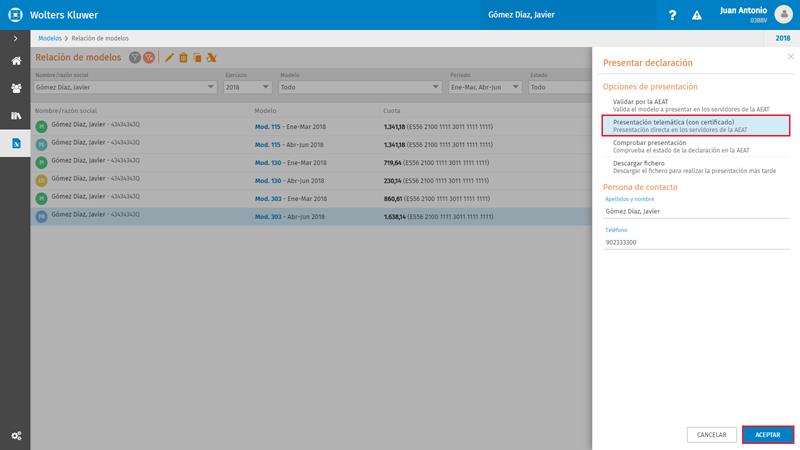Click status icon of Mod. 115 Abr-Jun row
The image size is (800, 450).
pos(41,144)
